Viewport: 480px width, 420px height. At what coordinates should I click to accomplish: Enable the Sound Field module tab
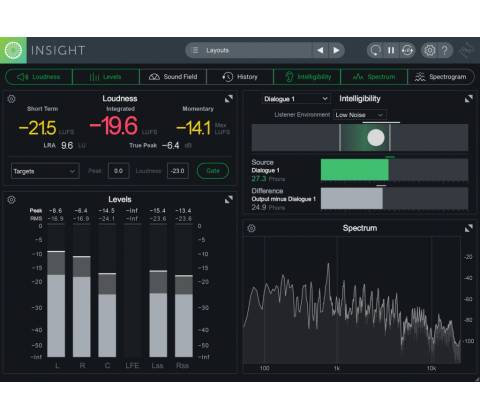point(173,77)
